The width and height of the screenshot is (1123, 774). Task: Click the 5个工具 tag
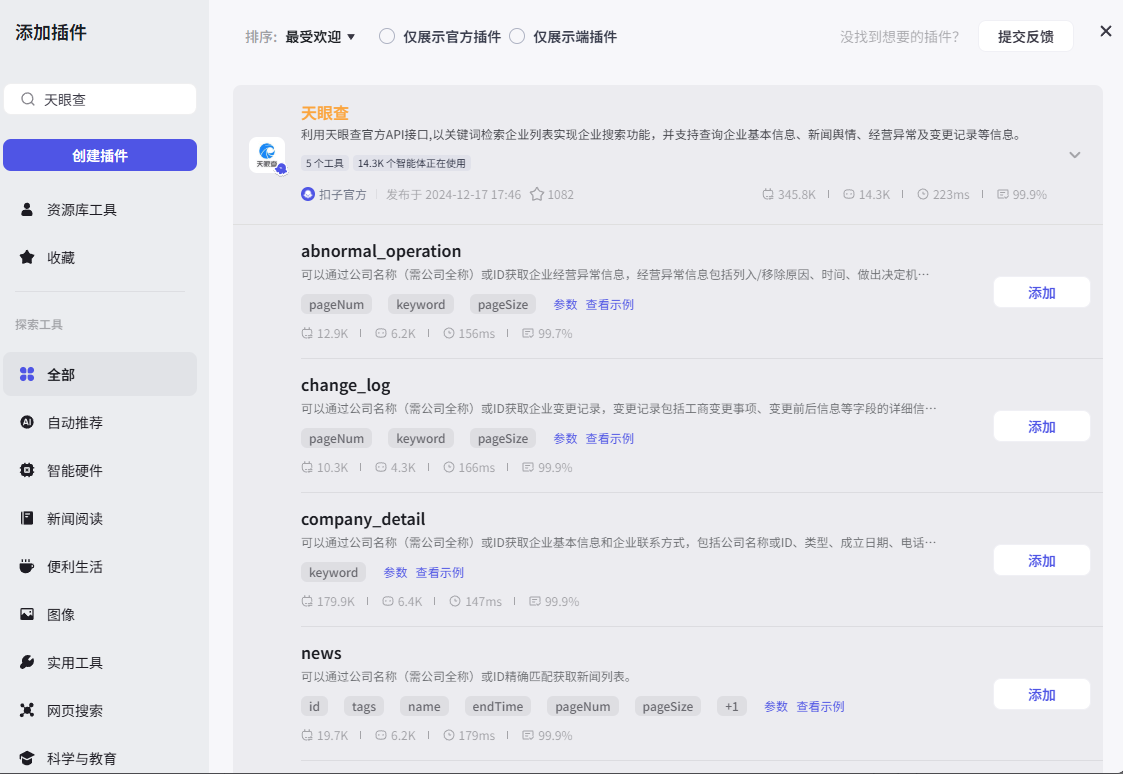coord(324,163)
